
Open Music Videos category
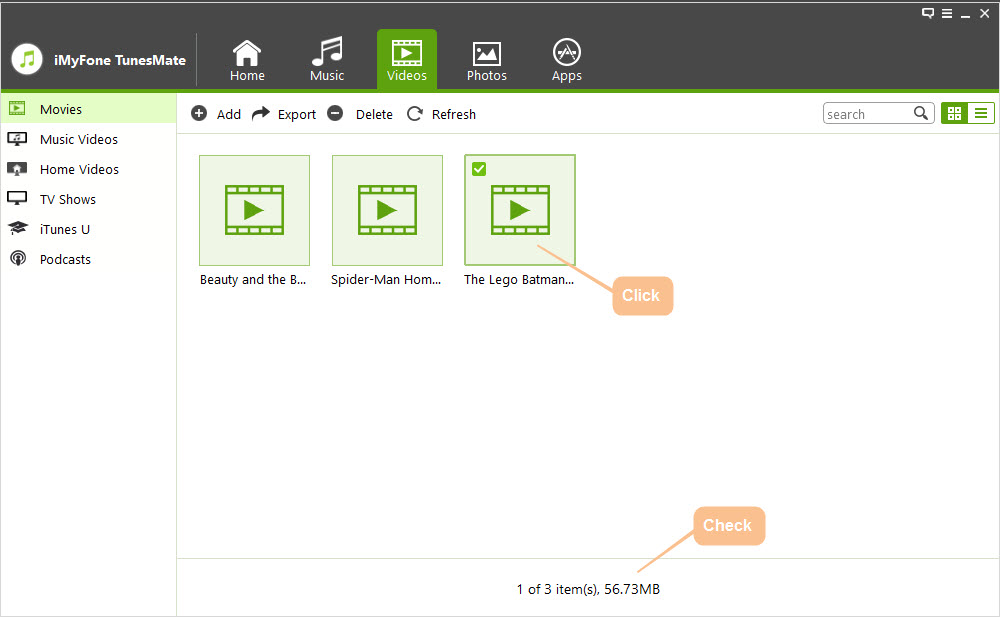point(89,139)
